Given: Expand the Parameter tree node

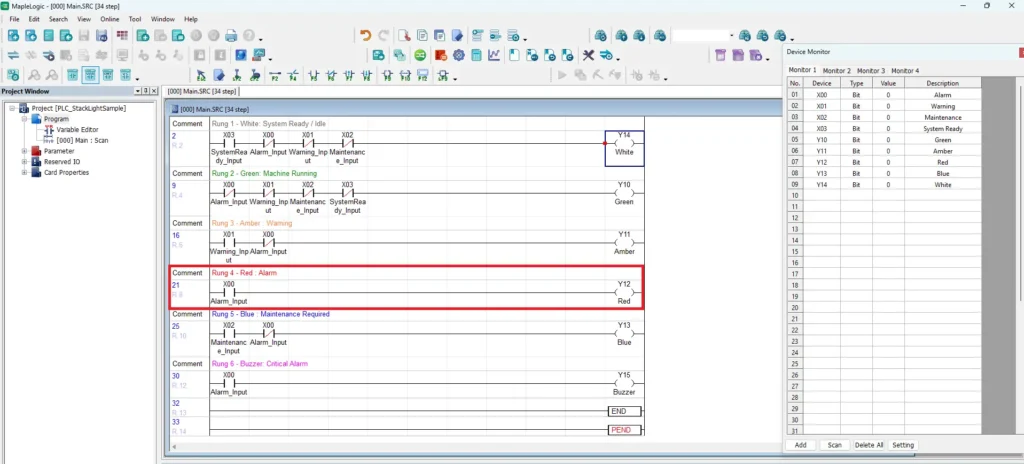Looking at the screenshot, I should click(x=25, y=151).
